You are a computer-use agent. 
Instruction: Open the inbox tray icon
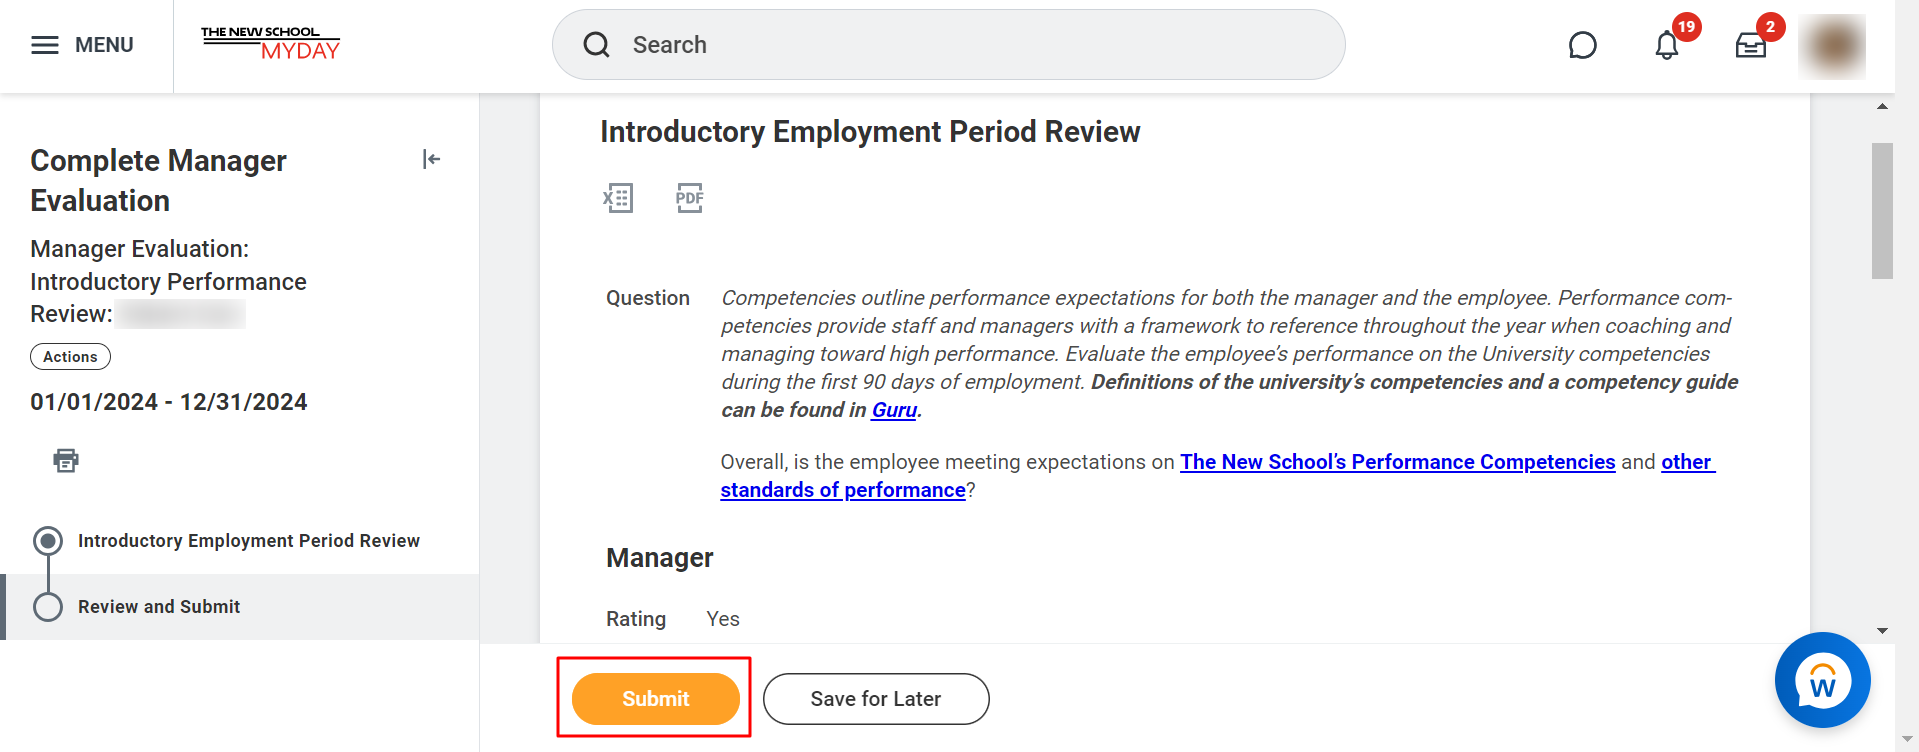1751,45
